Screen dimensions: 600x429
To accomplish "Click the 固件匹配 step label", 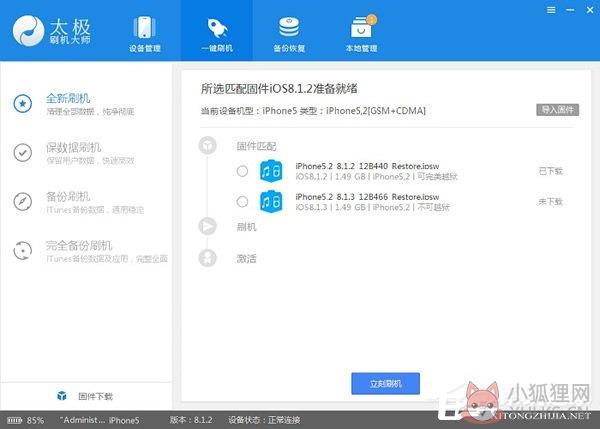I will (x=256, y=146).
